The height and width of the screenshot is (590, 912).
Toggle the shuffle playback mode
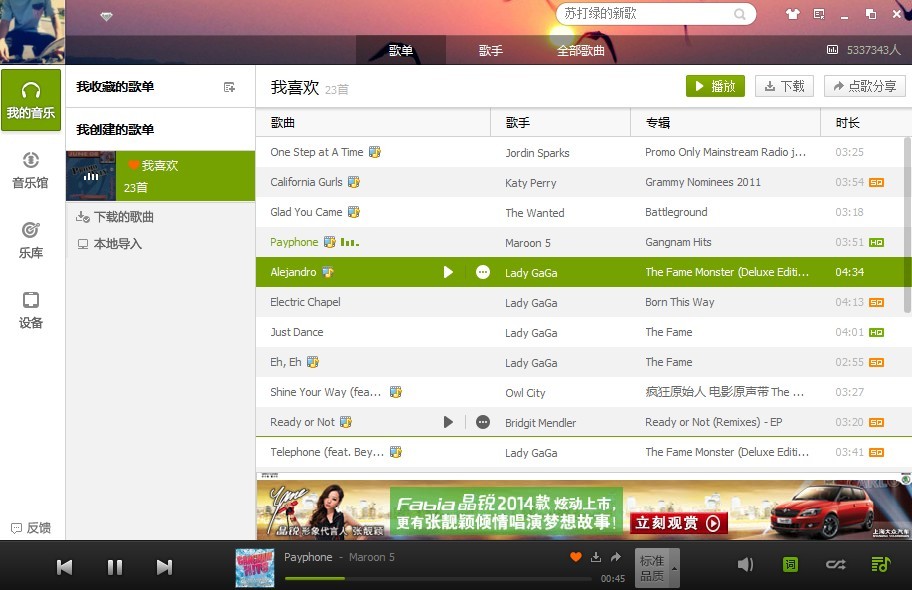coord(836,564)
